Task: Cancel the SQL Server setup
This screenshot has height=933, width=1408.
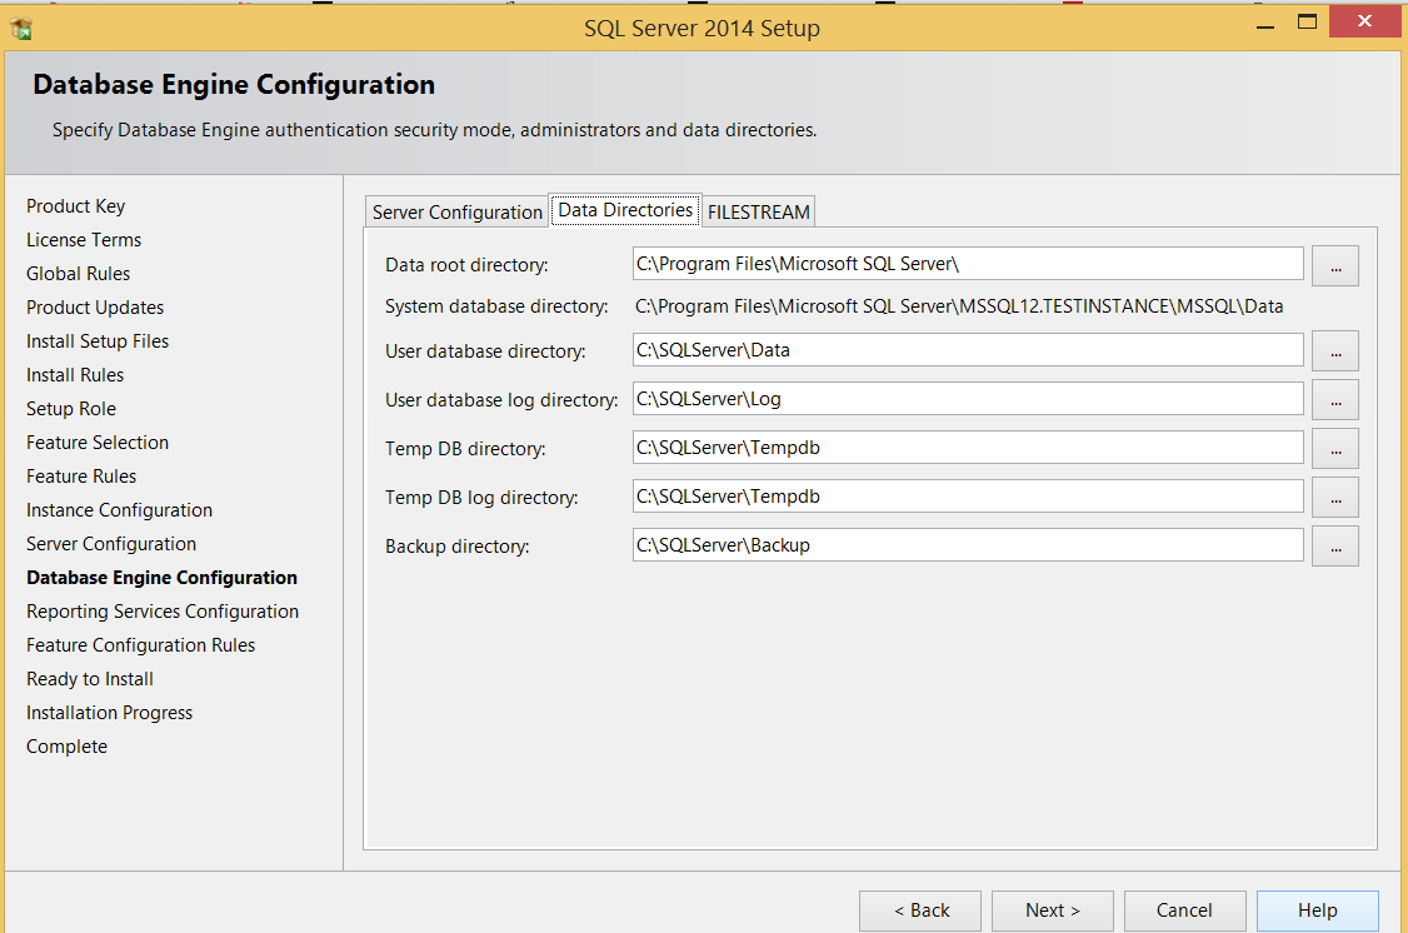Action: coord(1185,911)
